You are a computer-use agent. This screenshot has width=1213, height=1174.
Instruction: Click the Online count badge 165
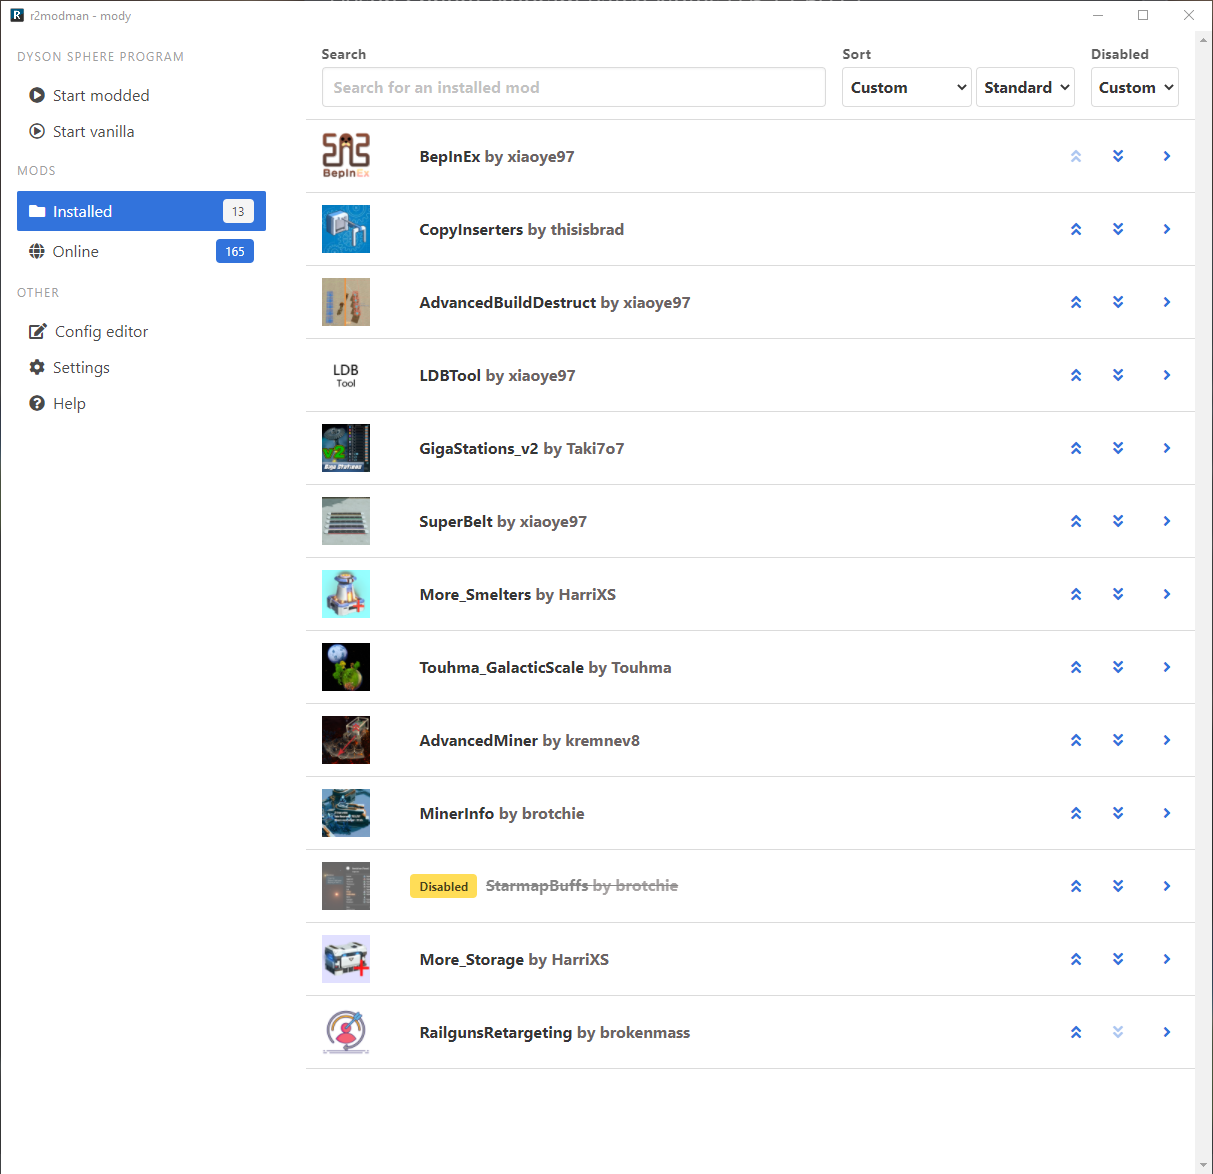point(235,251)
